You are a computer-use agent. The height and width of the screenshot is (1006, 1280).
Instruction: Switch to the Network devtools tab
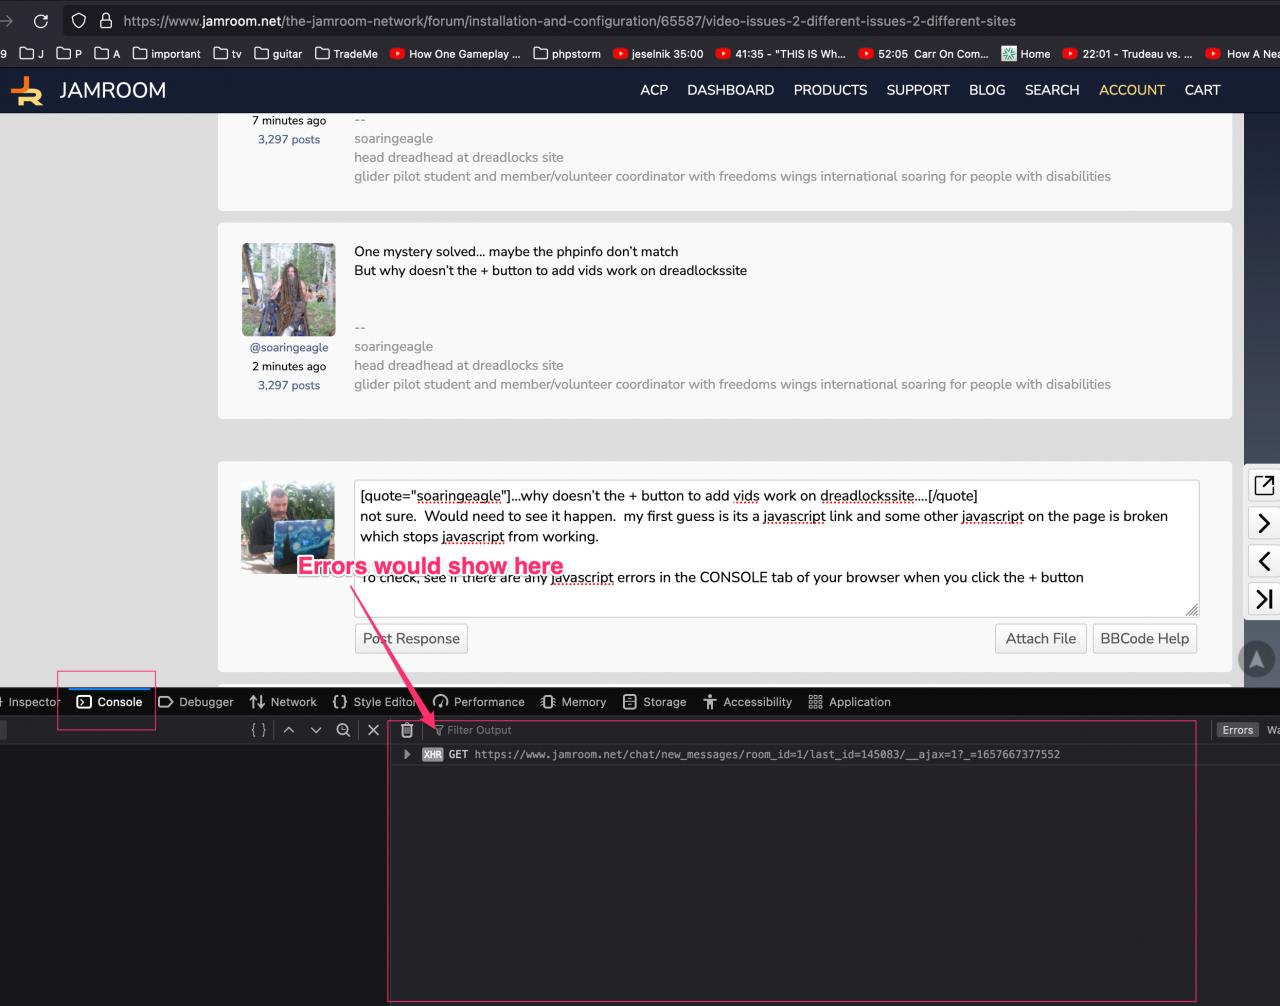pos(283,702)
